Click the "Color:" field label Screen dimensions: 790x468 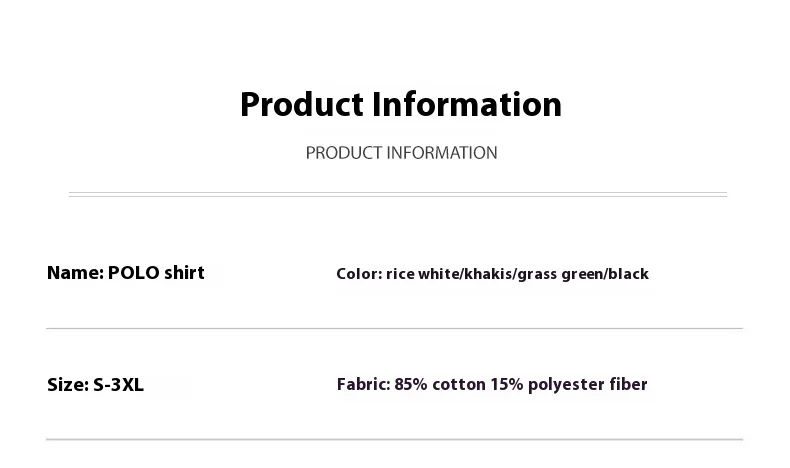click(358, 274)
